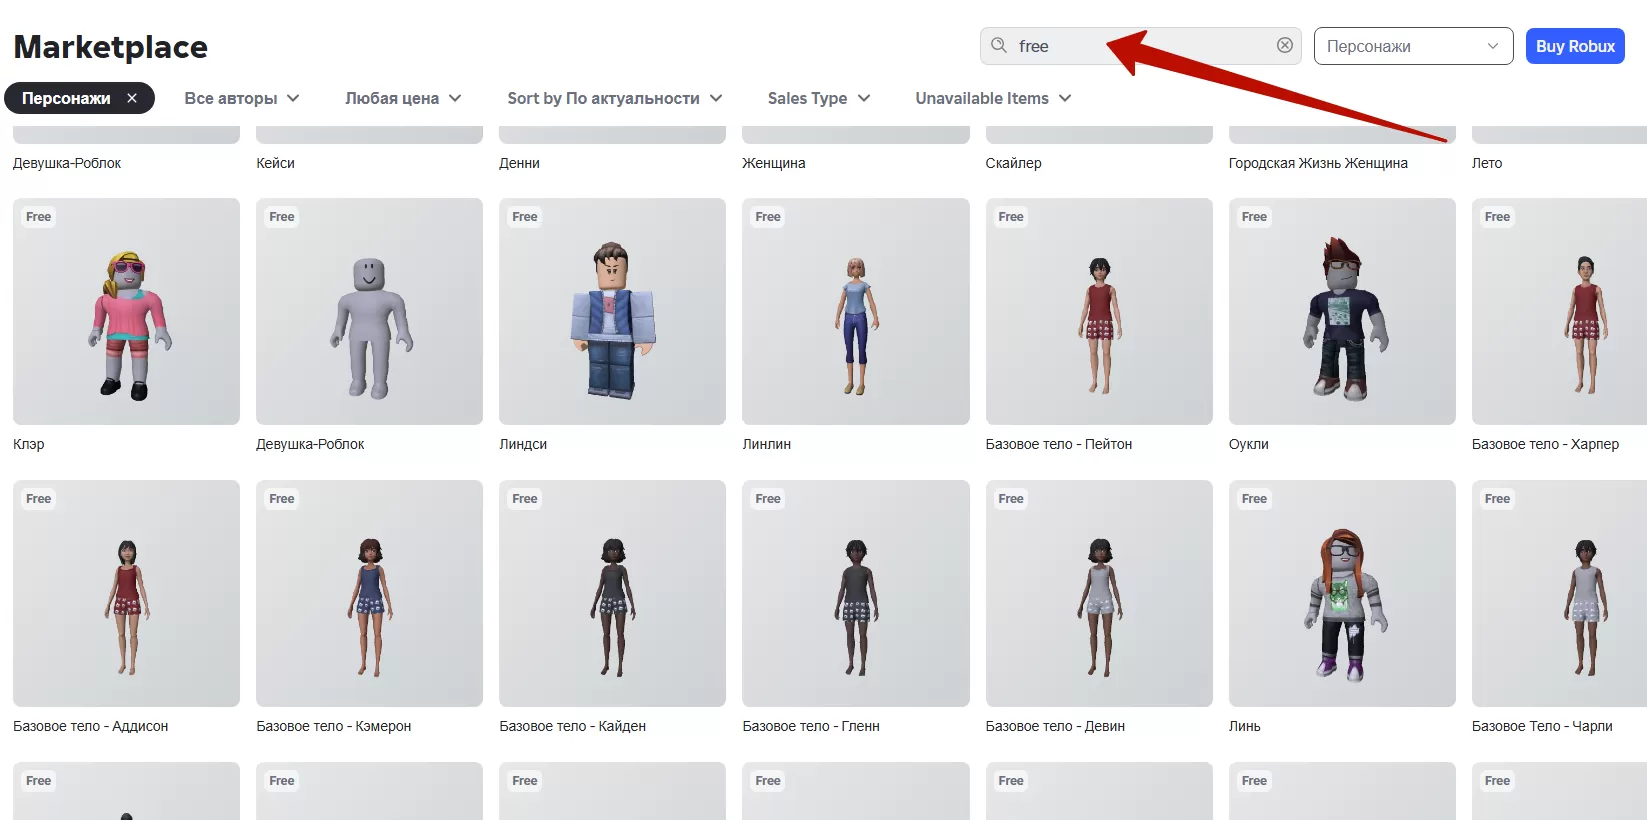Screen dimensions: 1647x820
Task: Click the Линлин item name
Action: [x=766, y=444]
